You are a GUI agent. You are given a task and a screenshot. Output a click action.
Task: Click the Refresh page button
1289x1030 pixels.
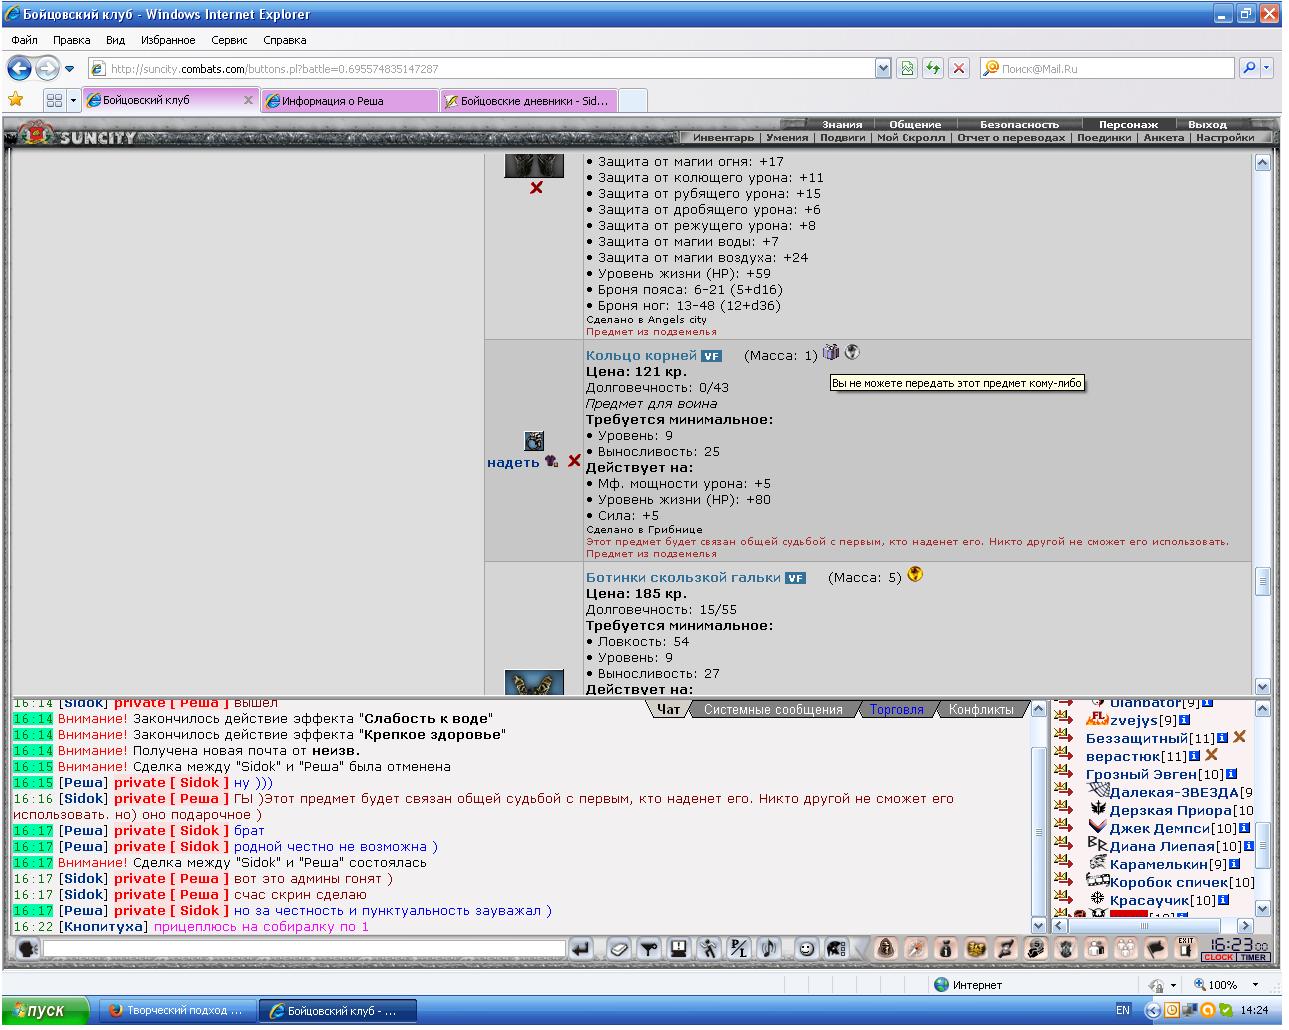click(x=933, y=68)
